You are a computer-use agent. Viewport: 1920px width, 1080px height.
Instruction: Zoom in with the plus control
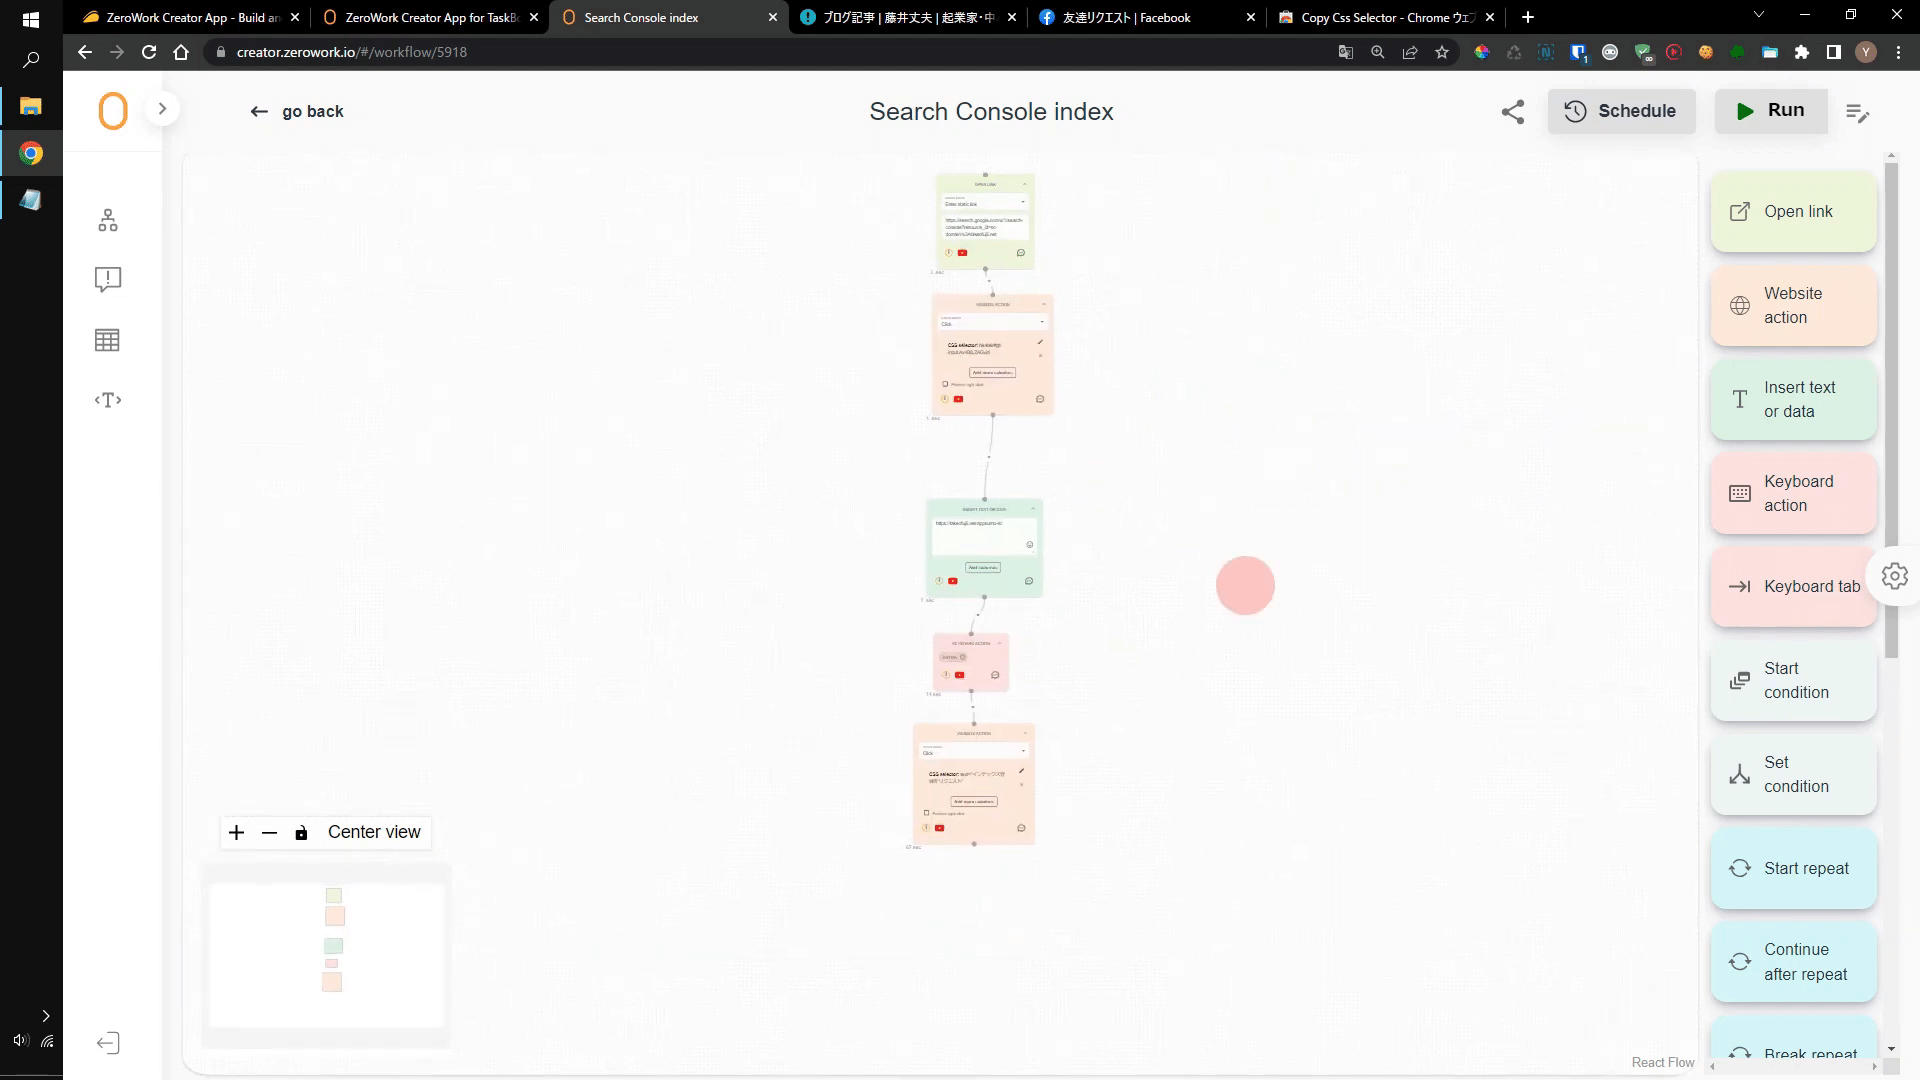click(236, 832)
